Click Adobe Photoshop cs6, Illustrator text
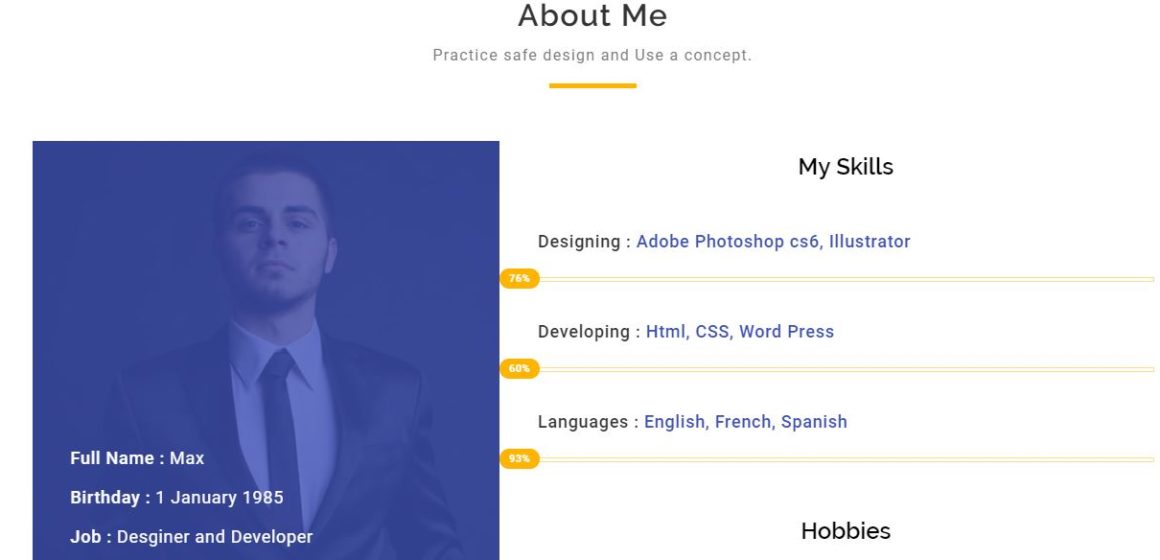 point(773,241)
